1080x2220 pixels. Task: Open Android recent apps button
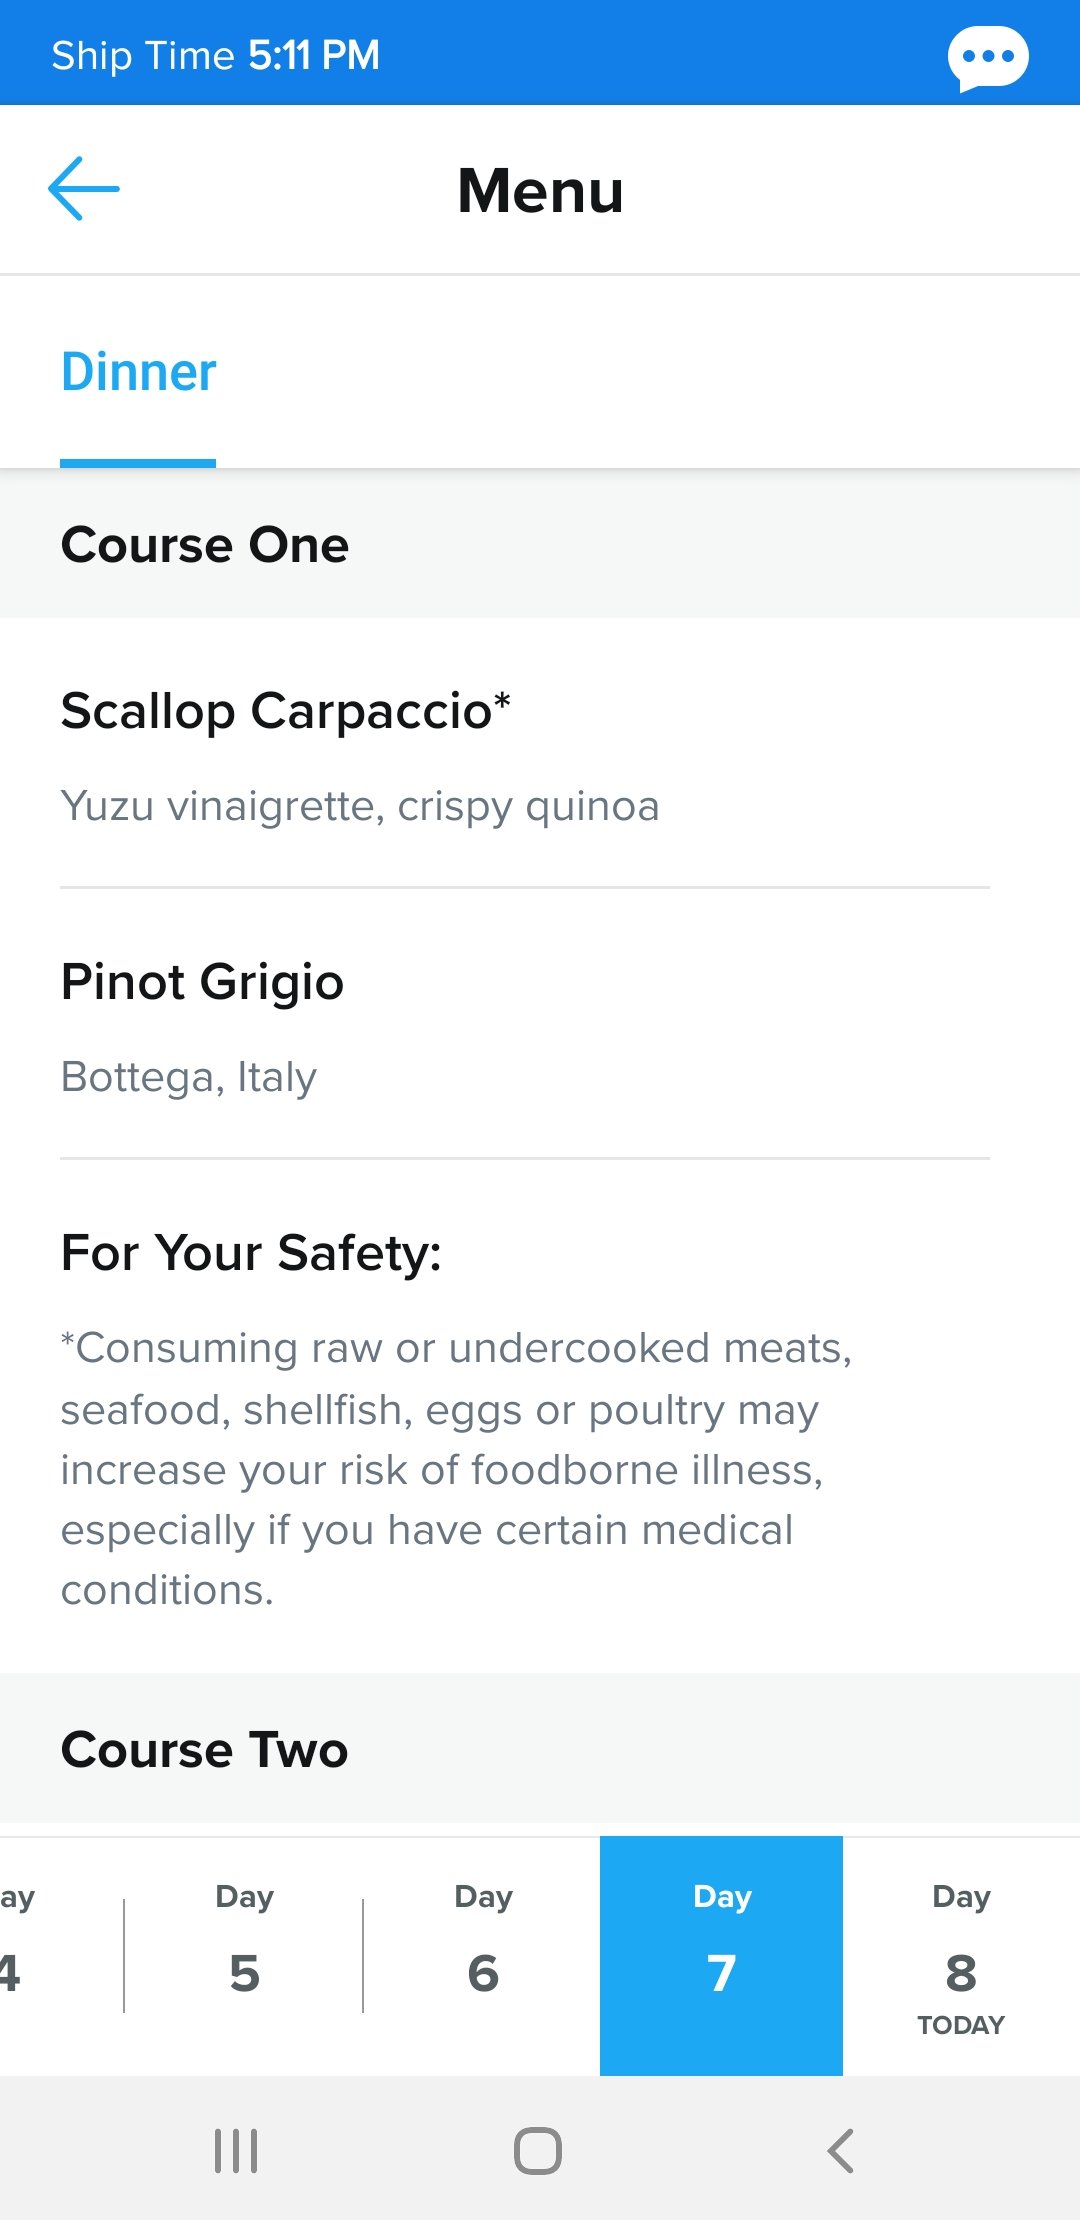236,2151
